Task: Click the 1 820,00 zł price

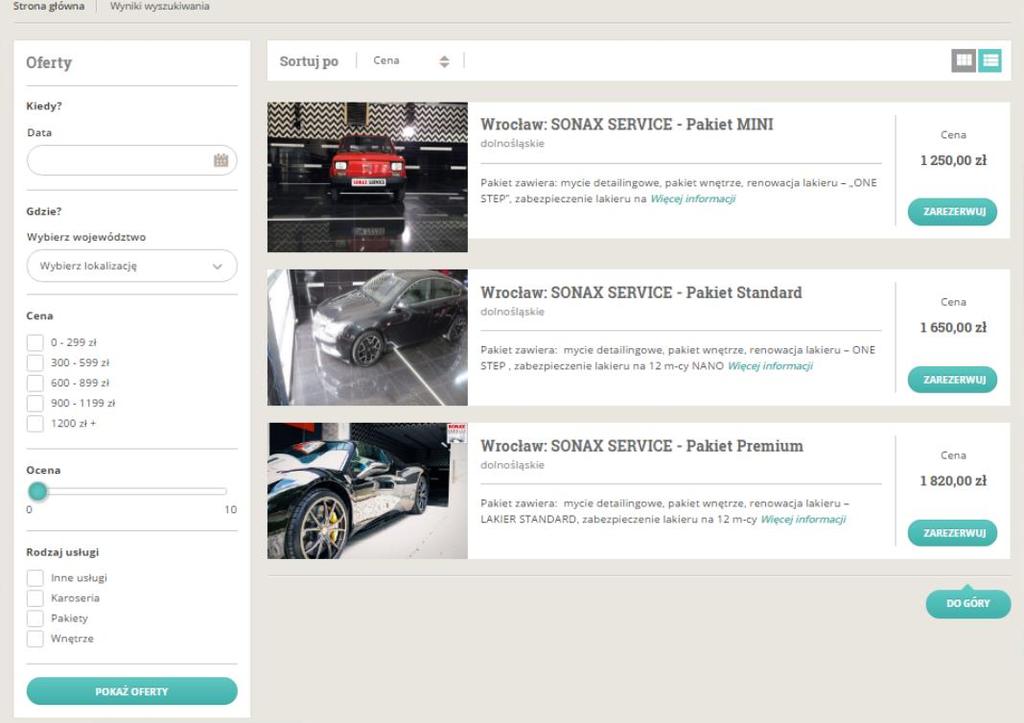Action: (x=953, y=481)
